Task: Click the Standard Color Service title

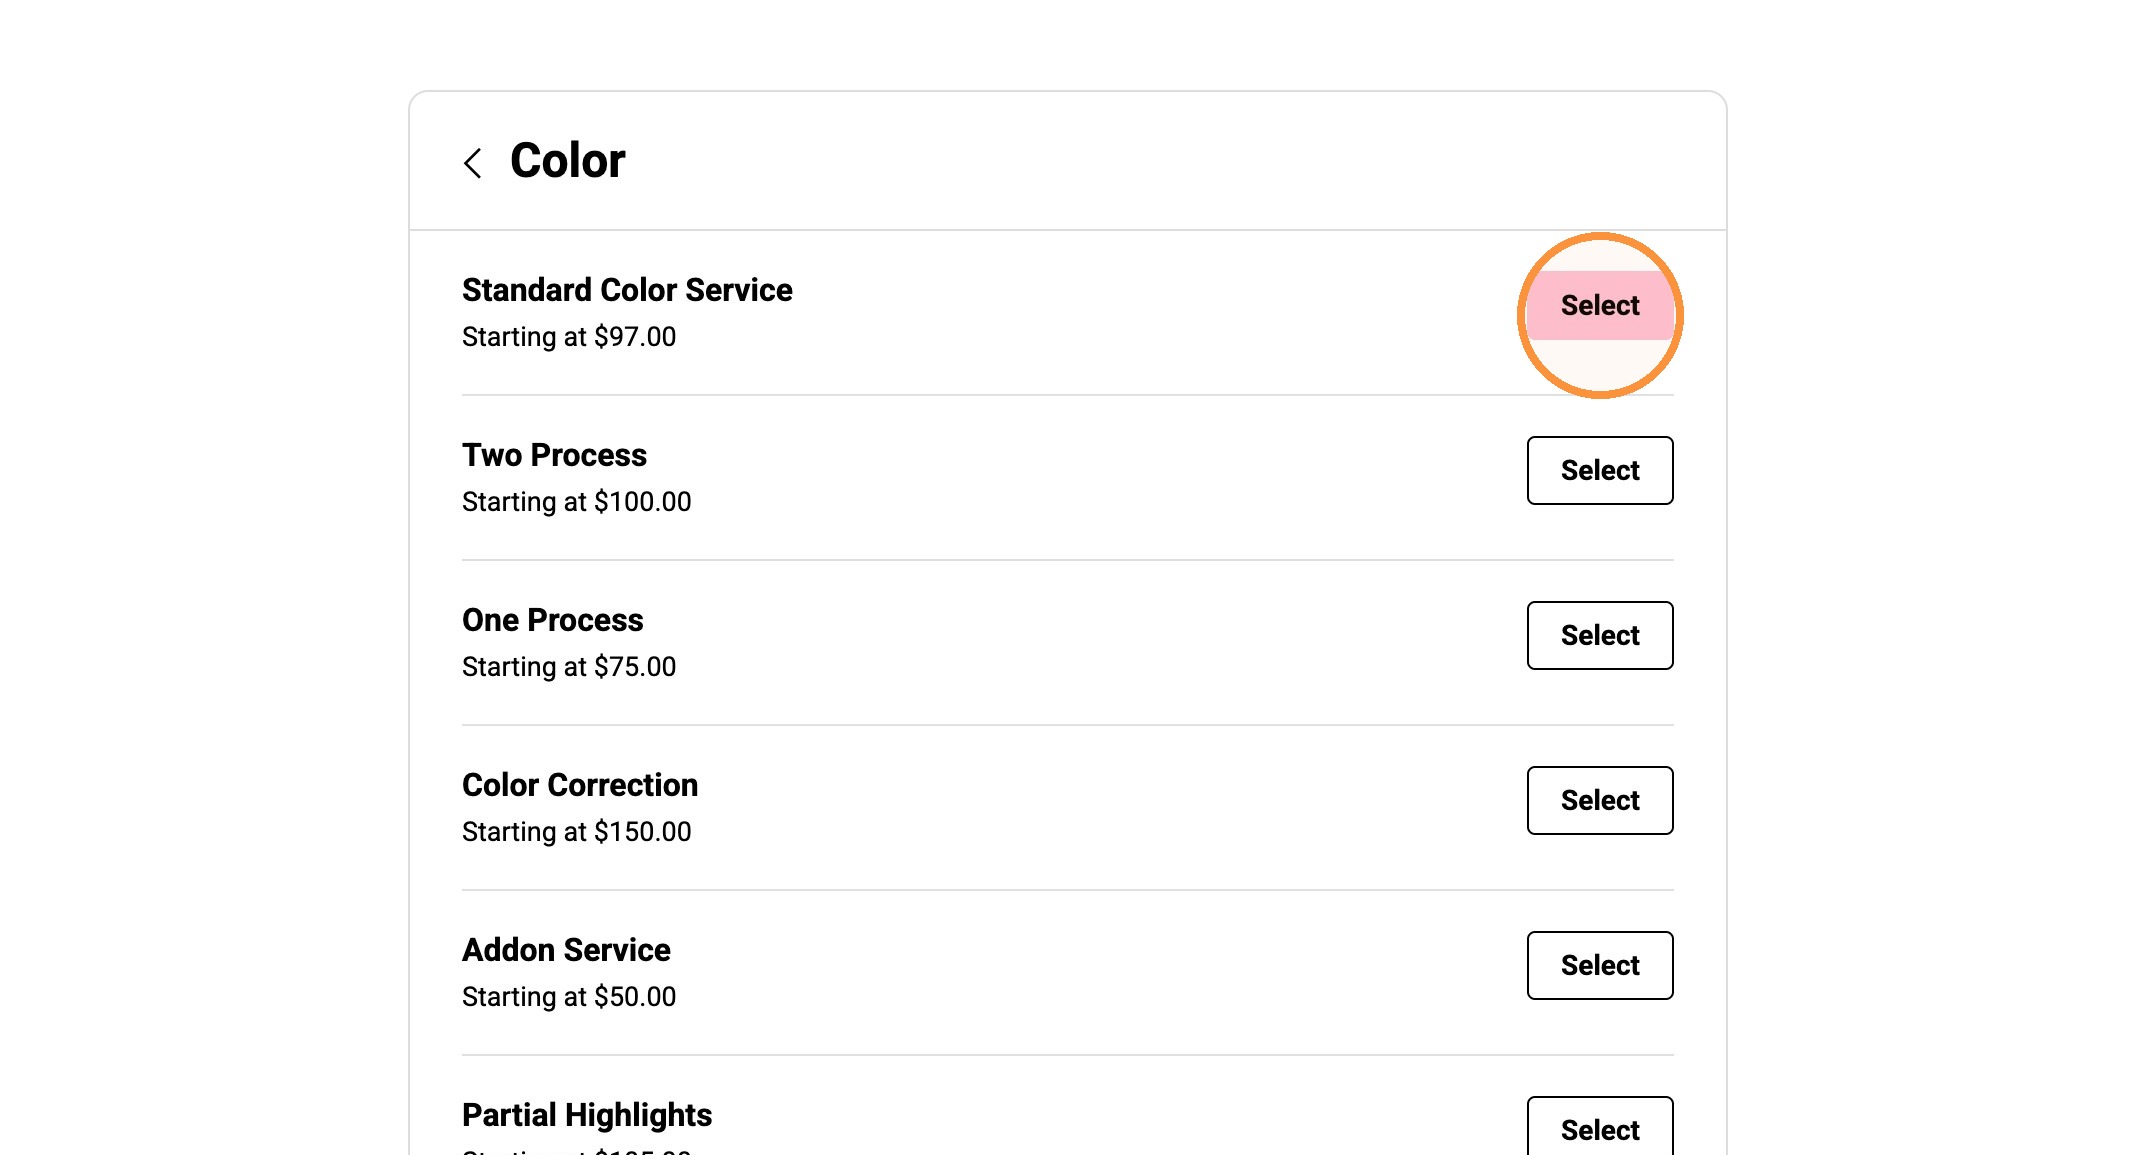Action: [x=627, y=290]
